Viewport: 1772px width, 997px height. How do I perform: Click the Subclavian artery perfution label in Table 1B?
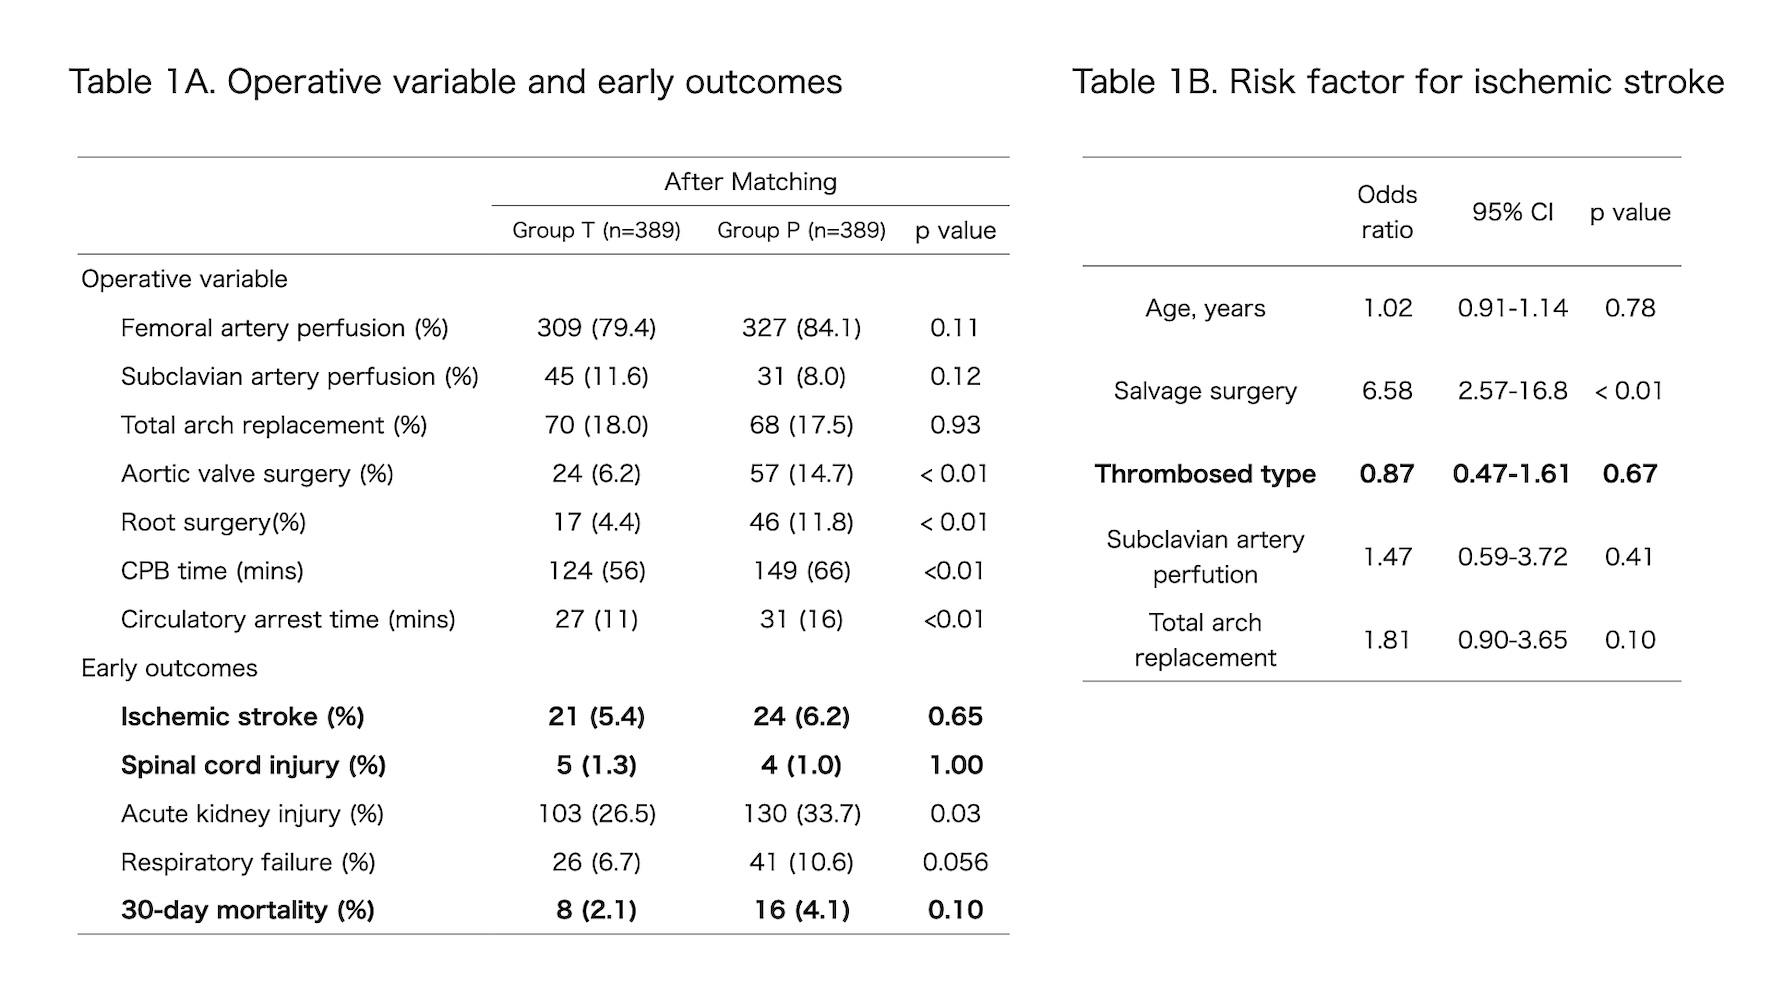1205,557
